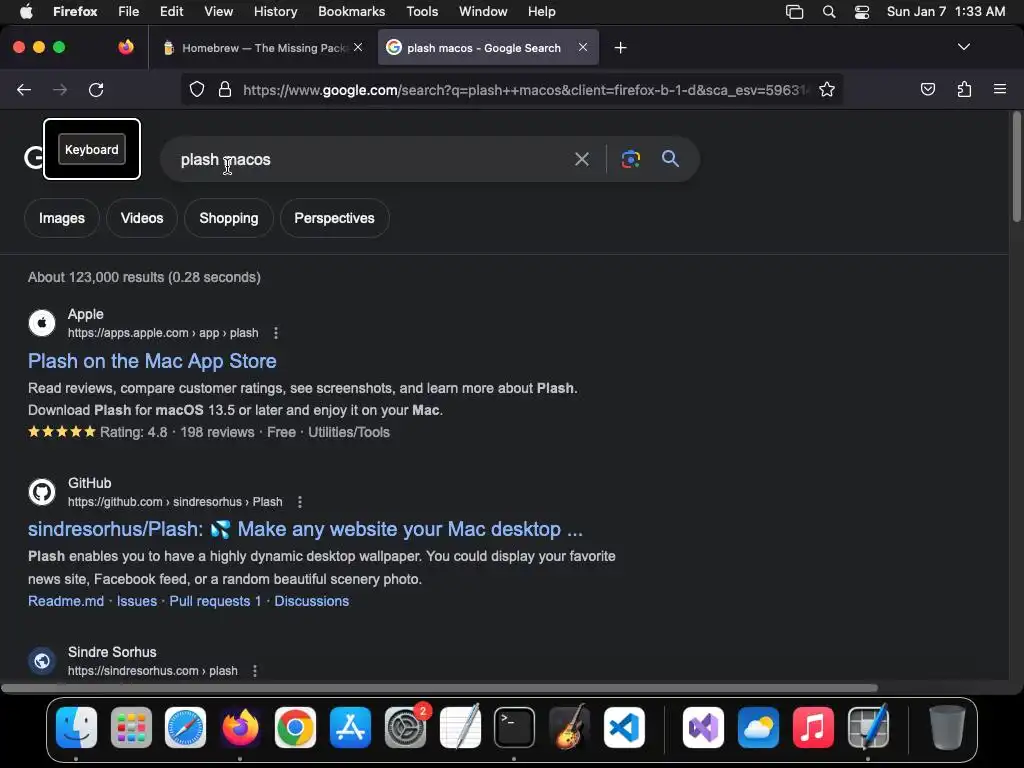Filter results by Images
1024x768 pixels.
(x=62, y=218)
